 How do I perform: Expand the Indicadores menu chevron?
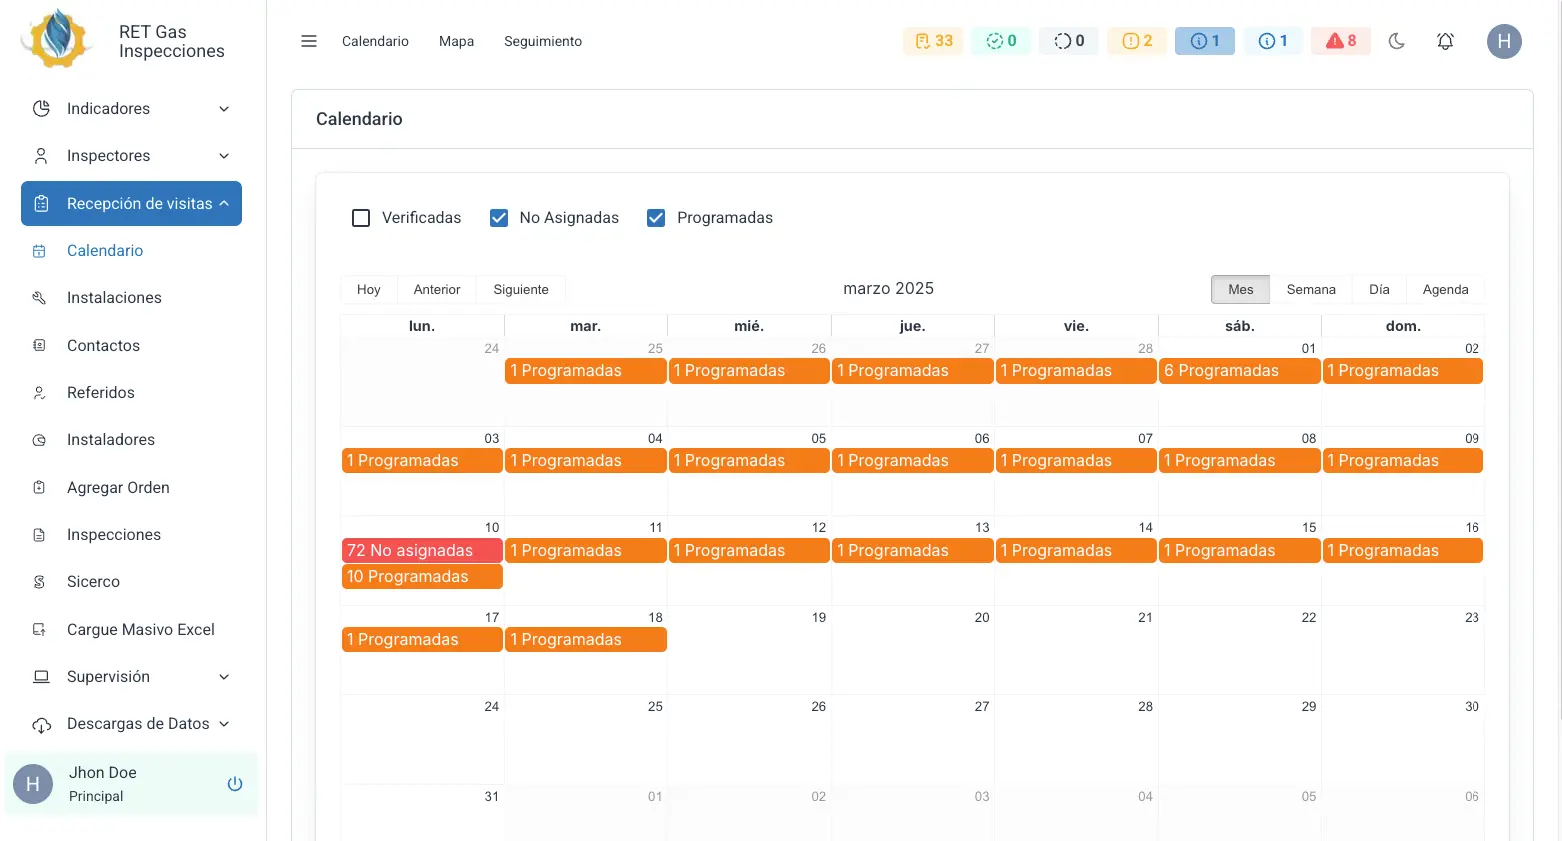click(224, 109)
